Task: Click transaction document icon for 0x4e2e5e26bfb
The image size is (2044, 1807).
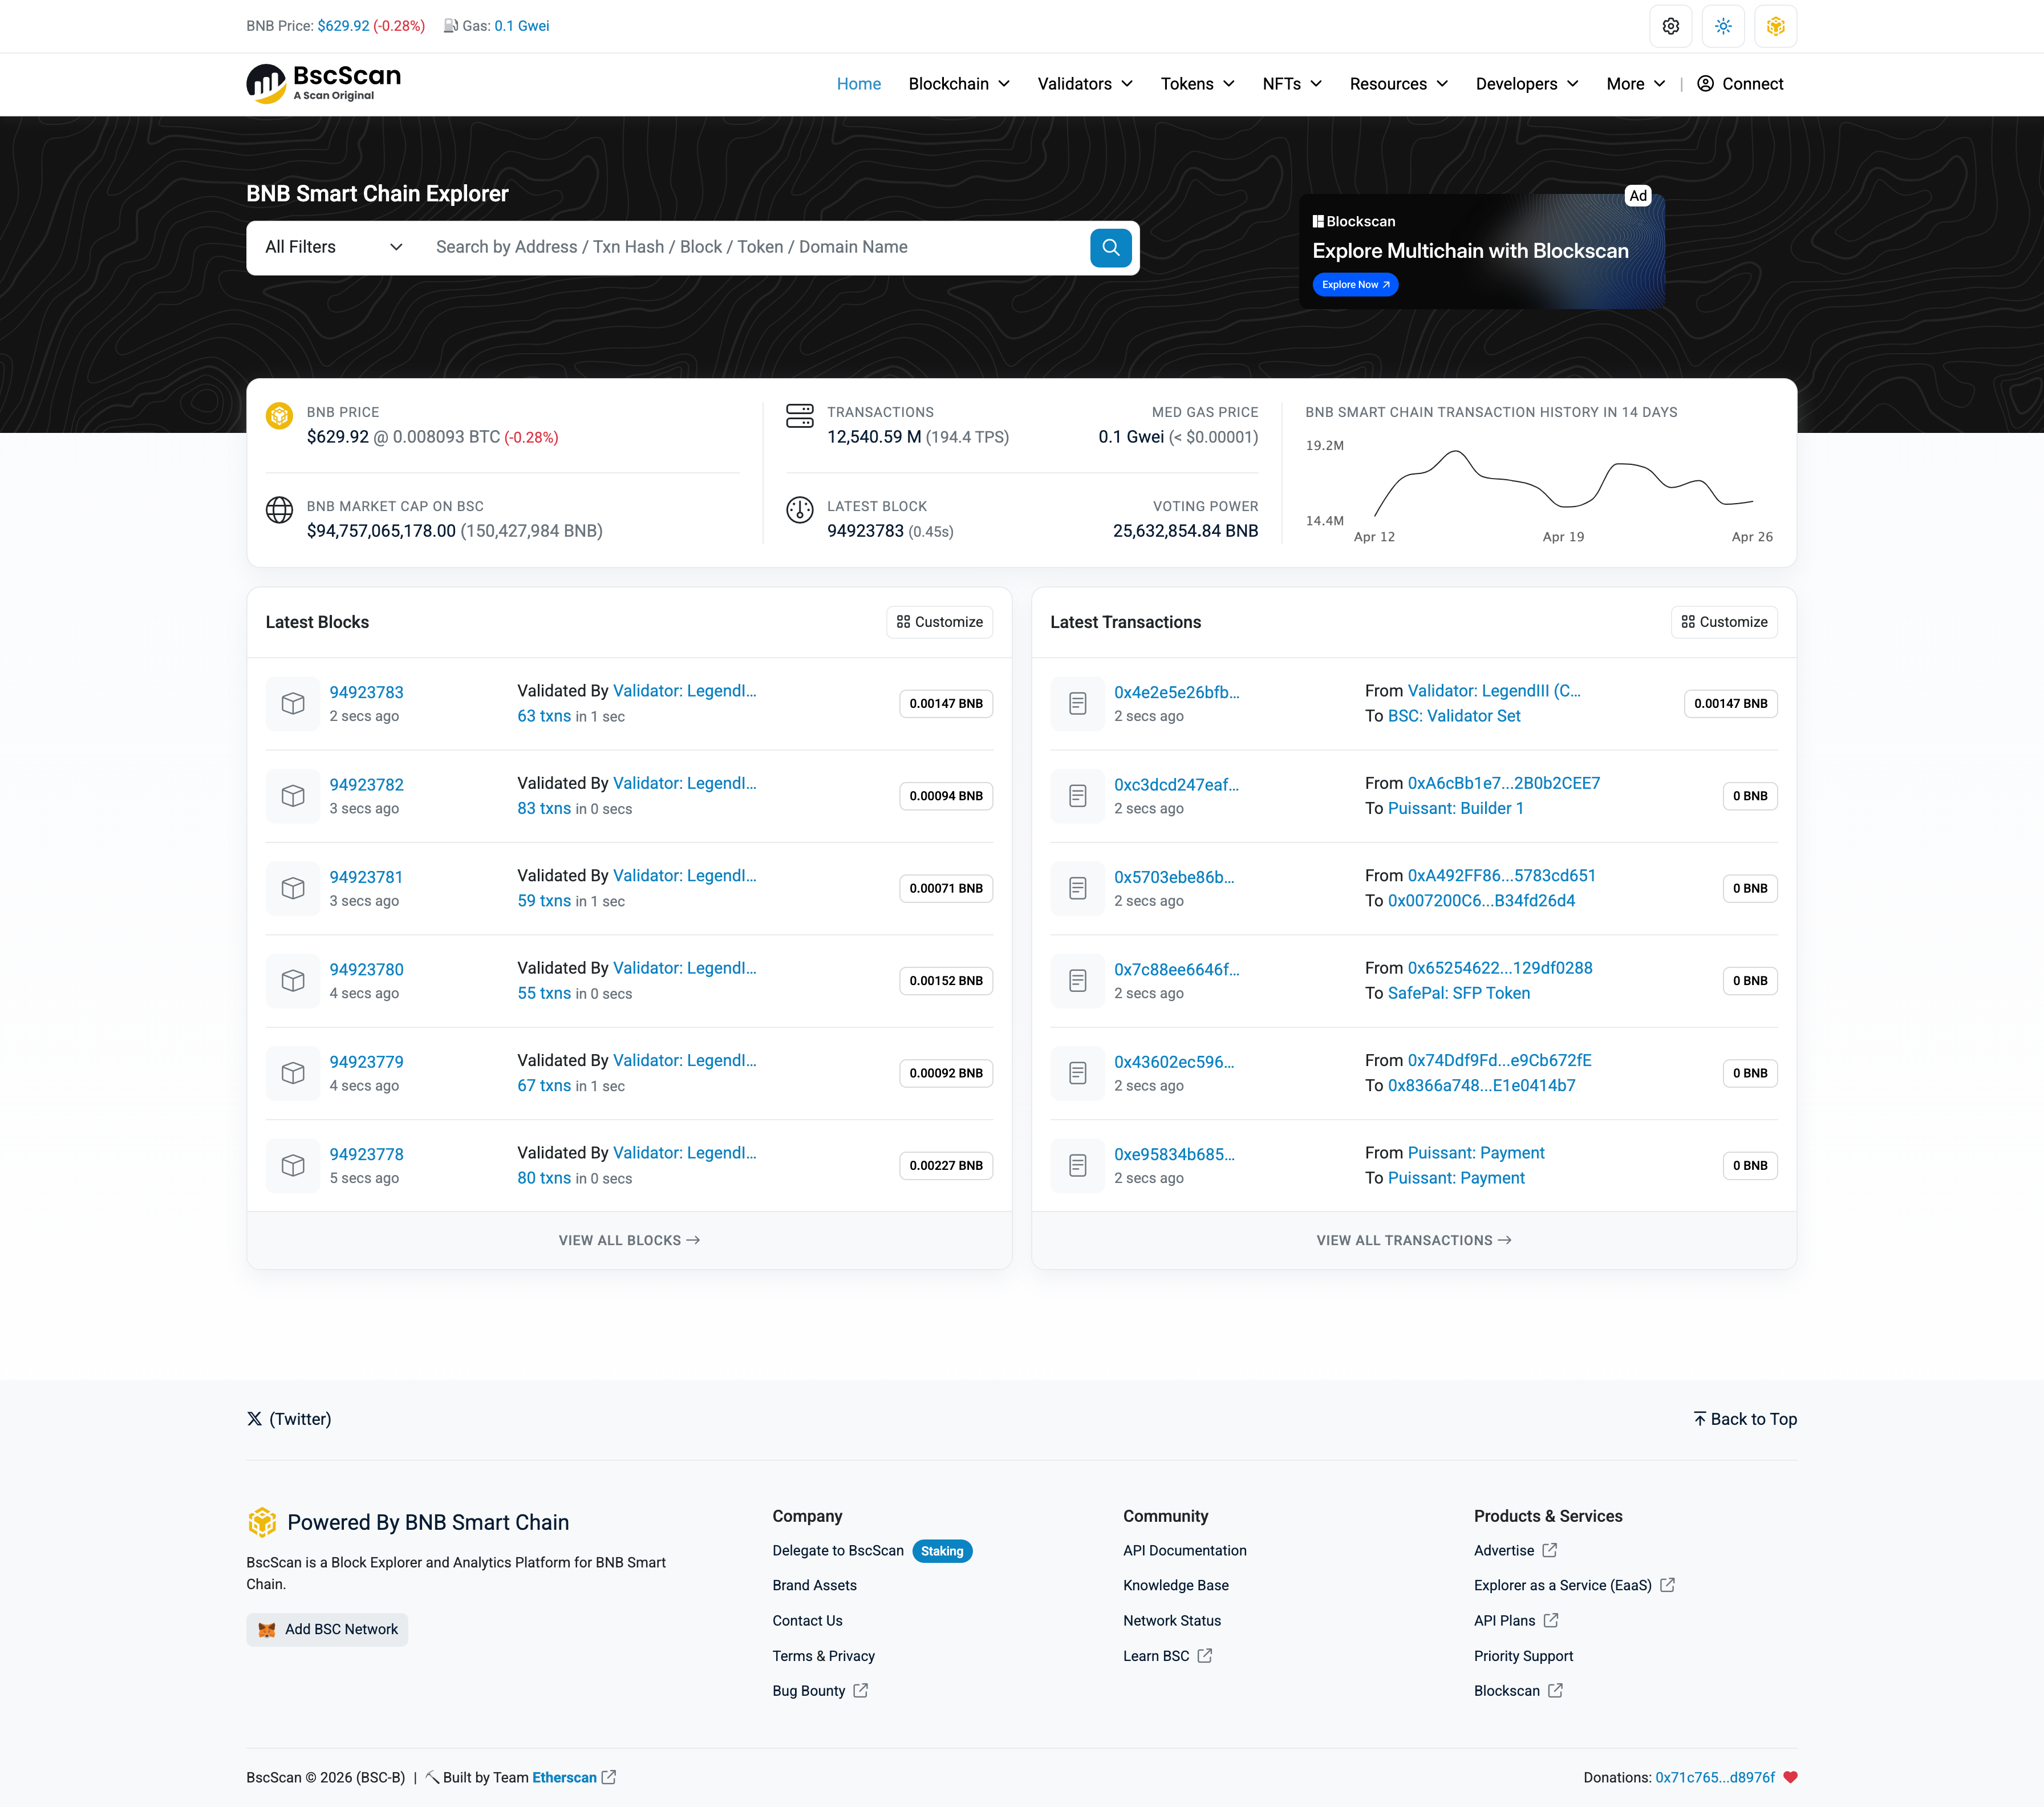Action: point(1077,703)
